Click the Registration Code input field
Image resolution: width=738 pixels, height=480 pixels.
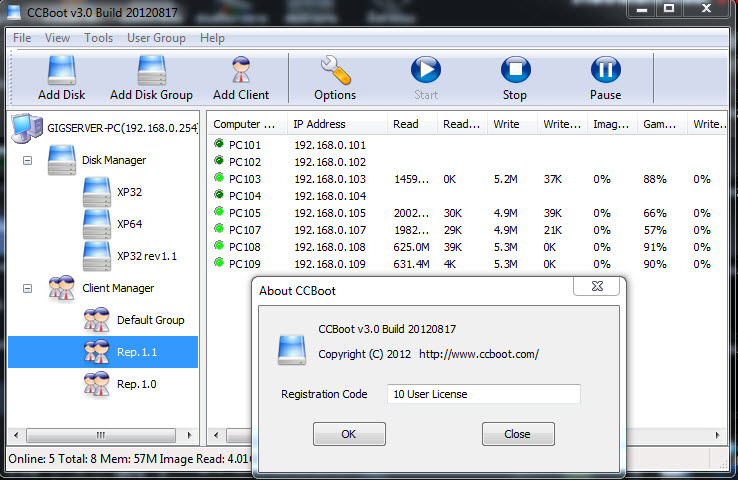(483, 394)
